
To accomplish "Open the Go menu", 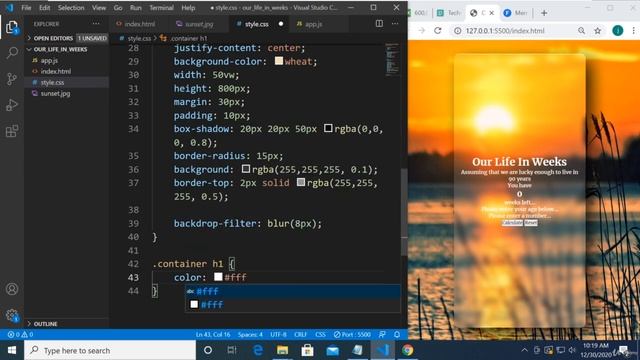I will (118, 8).
